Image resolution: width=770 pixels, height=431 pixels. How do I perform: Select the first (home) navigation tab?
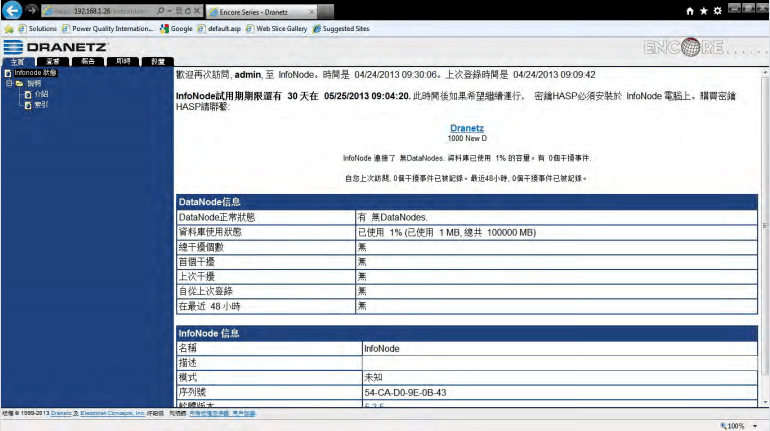(18, 61)
